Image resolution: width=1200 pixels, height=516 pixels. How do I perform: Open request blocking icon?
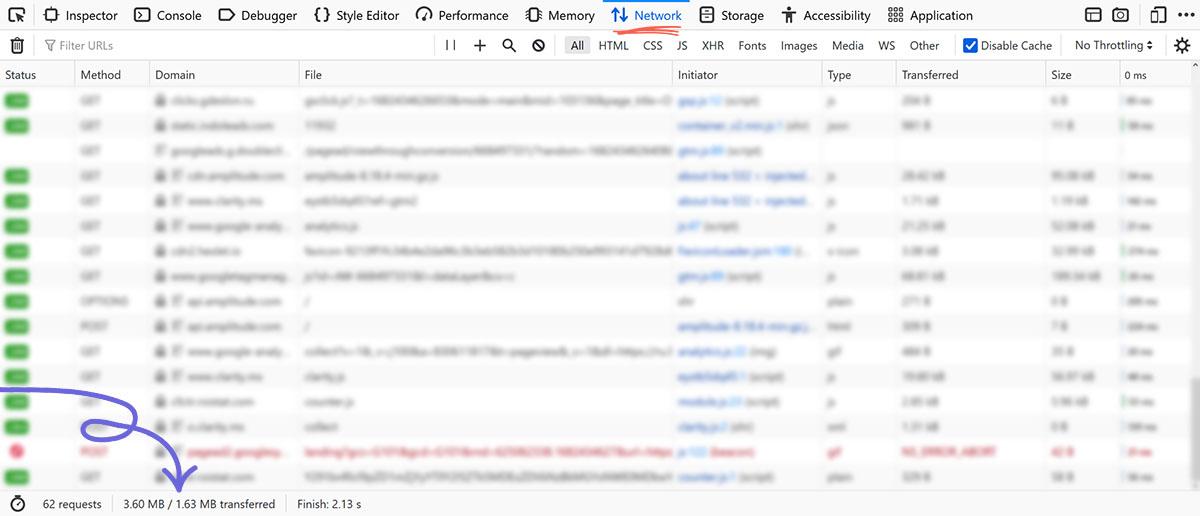tap(538, 45)
